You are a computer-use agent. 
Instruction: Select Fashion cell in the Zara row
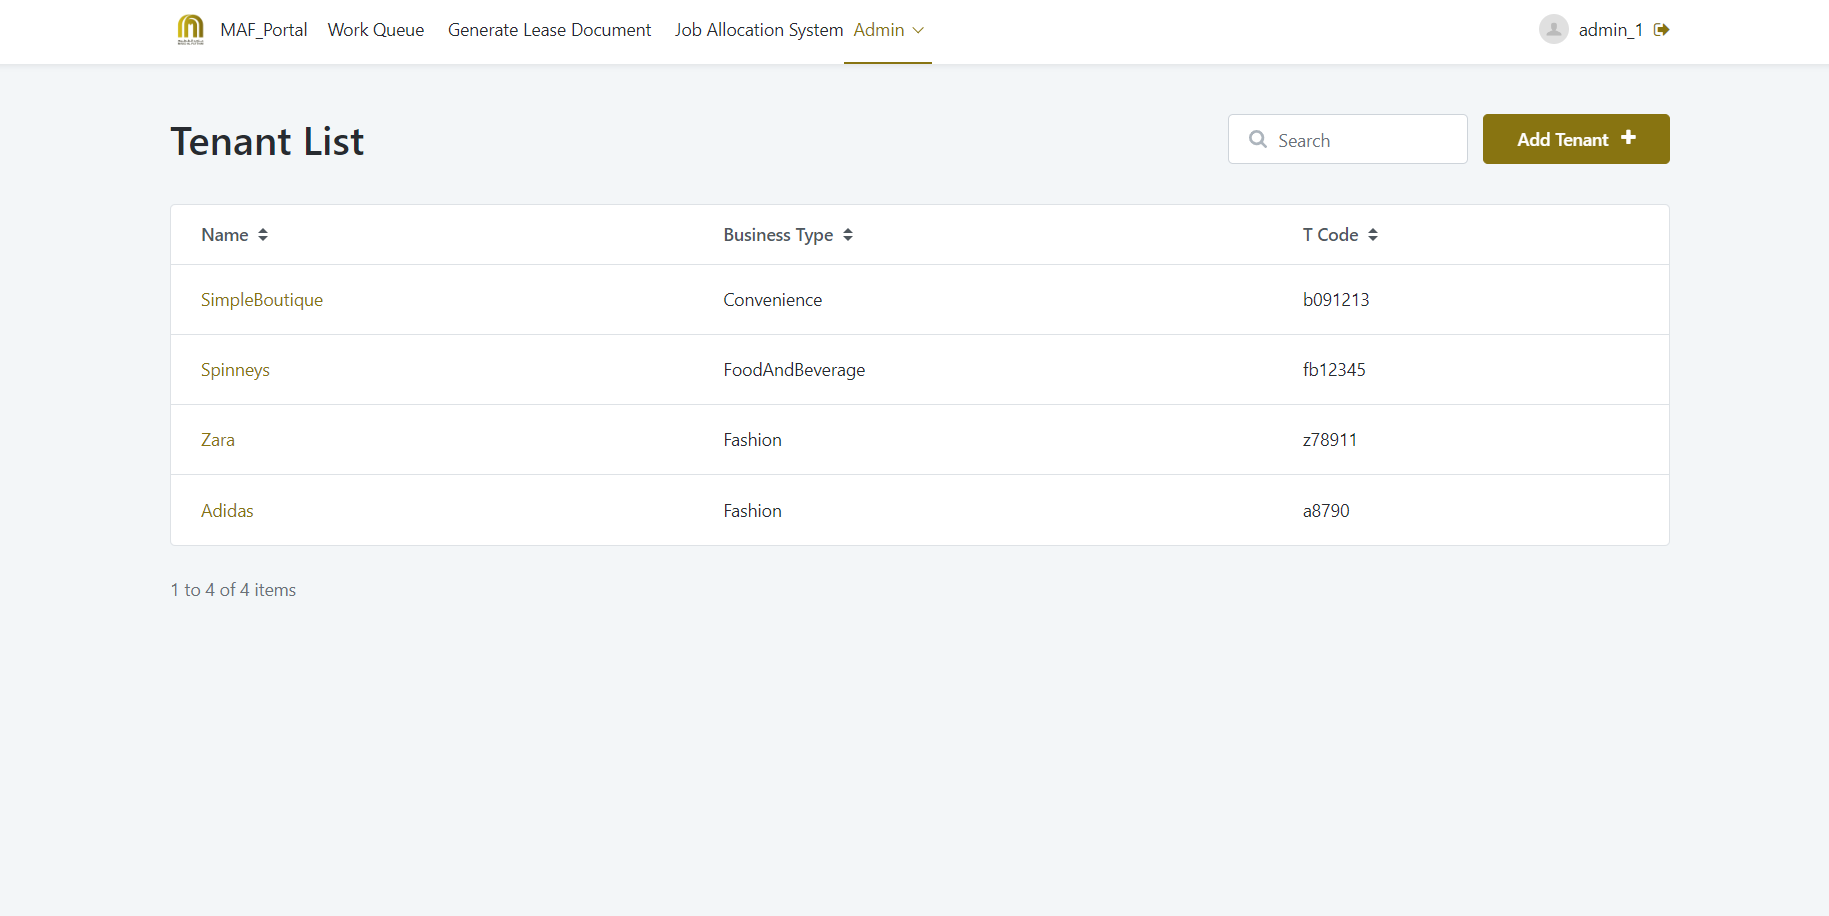click(753, 440)
